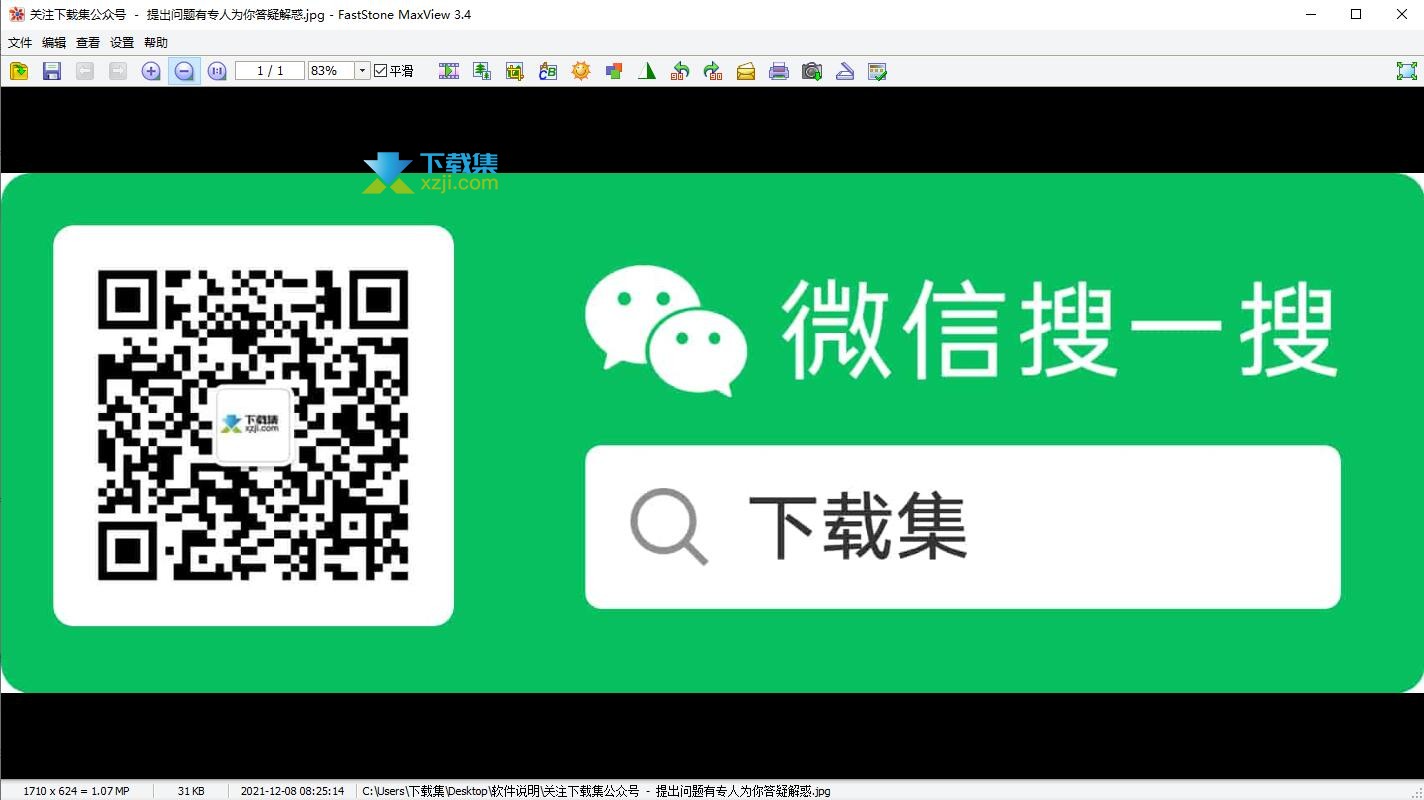Open sharpen tool with the green triangle icon
The height and width of the screenshot is (800, 1424).
(647, 71)
